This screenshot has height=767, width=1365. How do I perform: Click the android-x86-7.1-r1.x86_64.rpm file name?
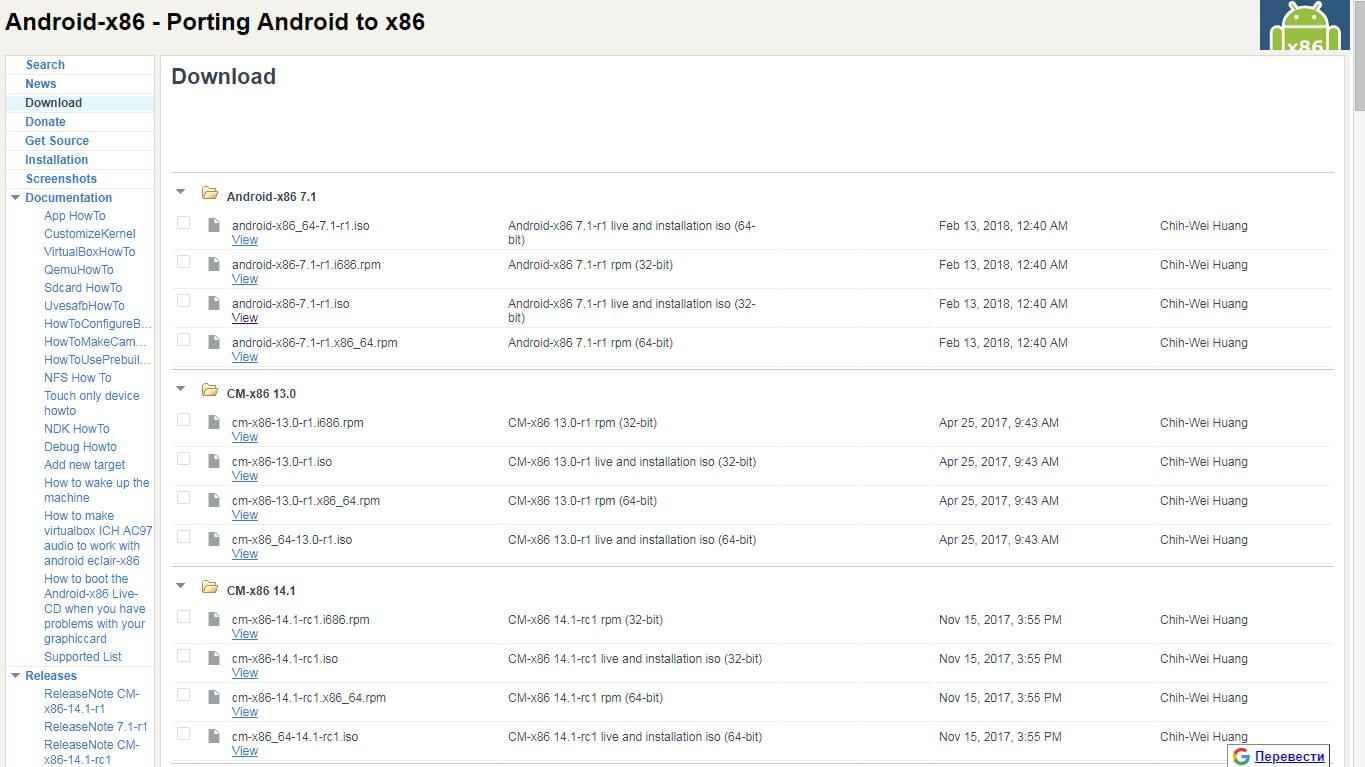point(315,343)
